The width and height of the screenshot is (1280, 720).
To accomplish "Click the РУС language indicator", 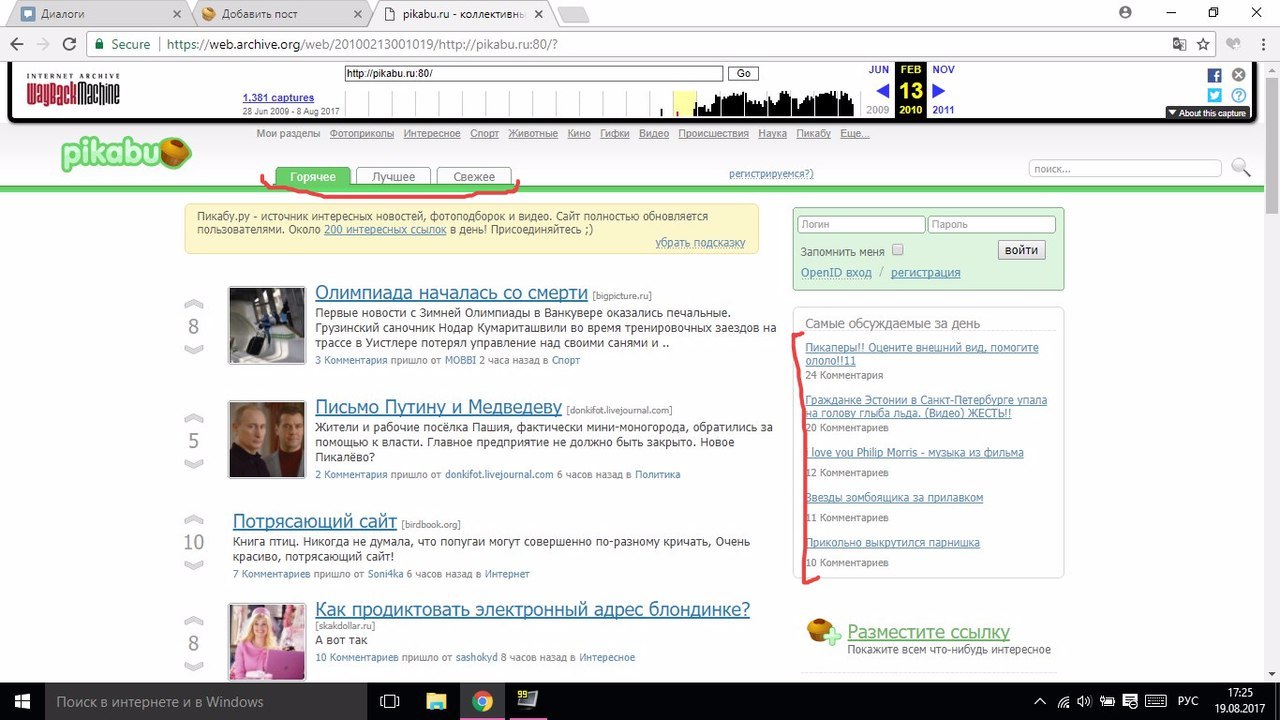I will (x=1186, y=701).
